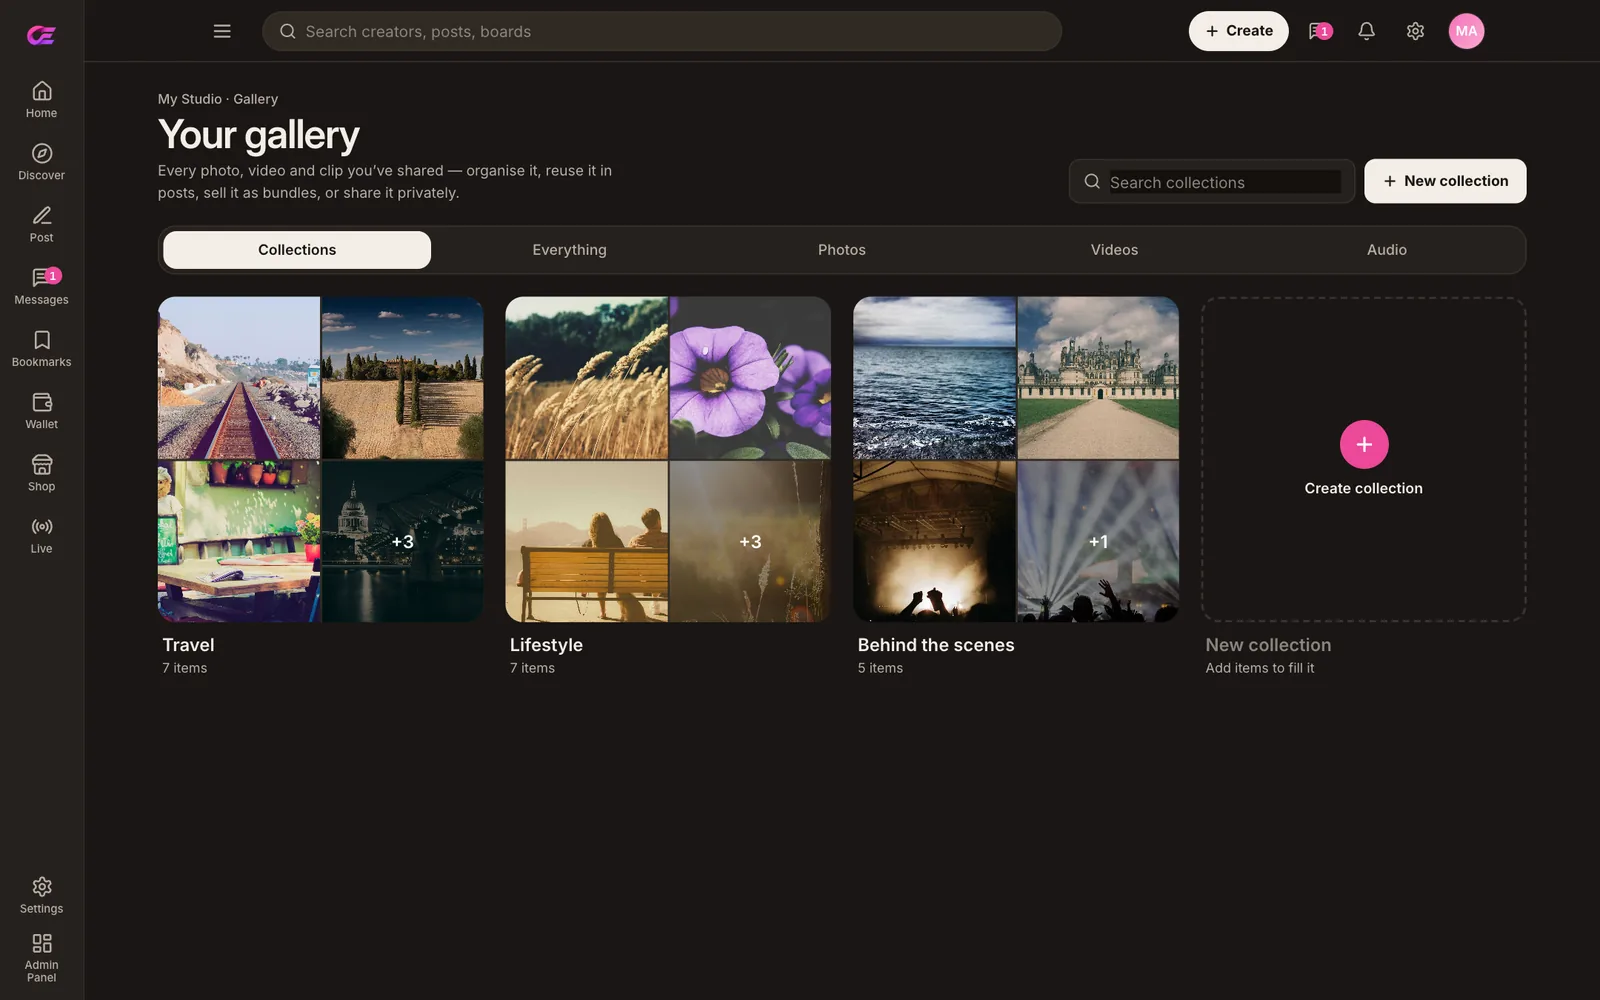Viewport: 1600px width, 1000px height.
Task: Open Behind the scenes ocean thumbnail
Action: (x=935, y=378)
